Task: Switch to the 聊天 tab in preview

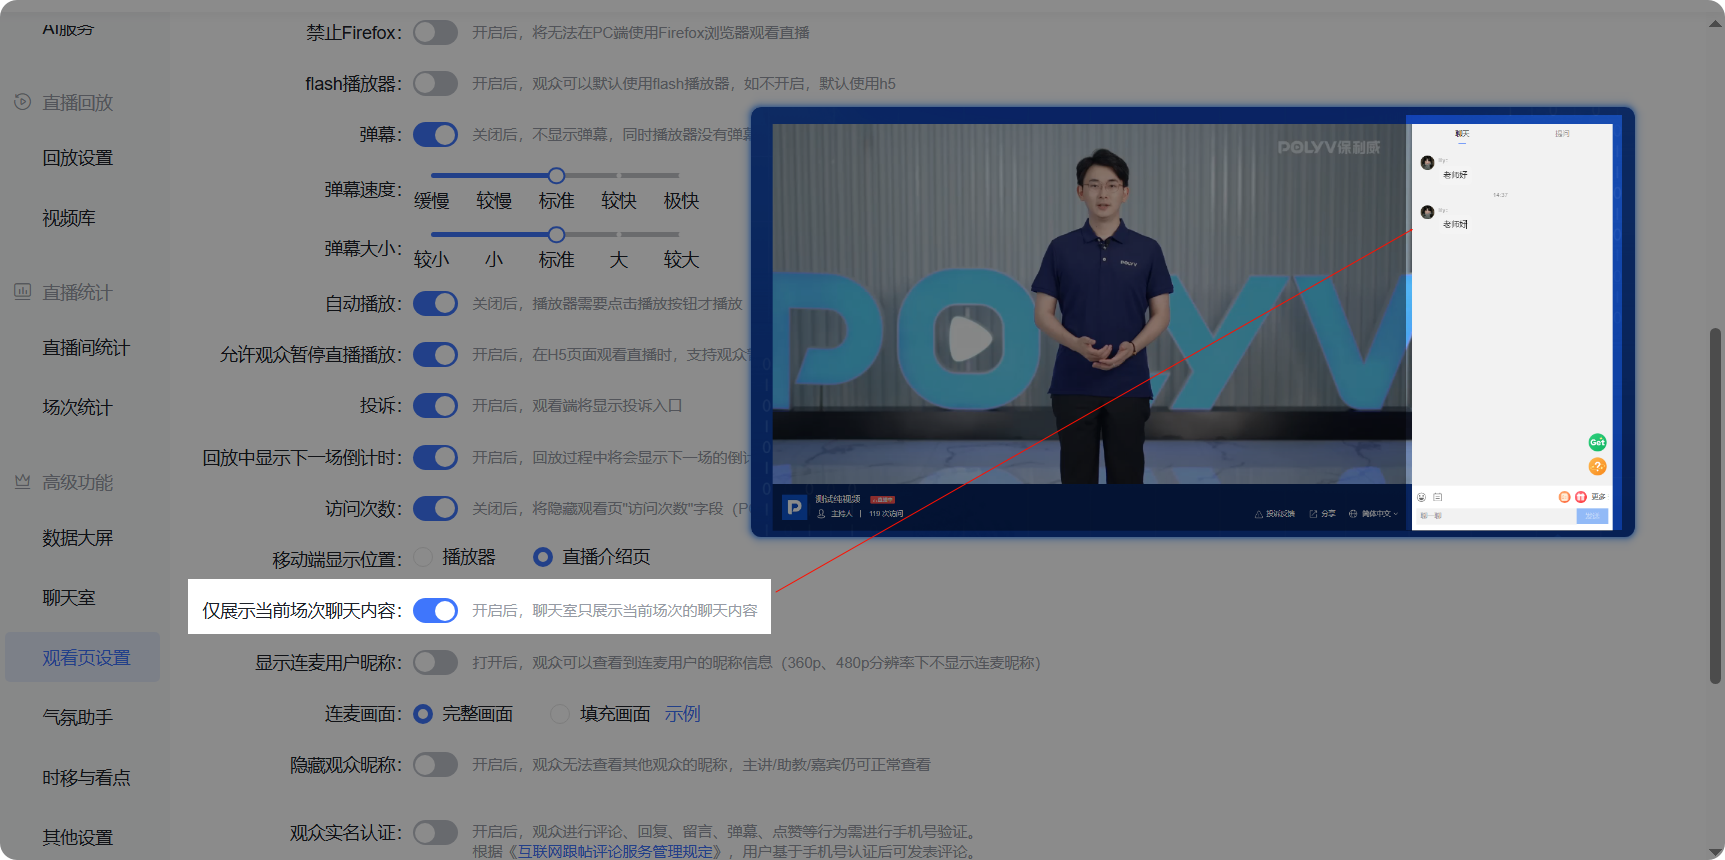Action: coord(1462,133)
